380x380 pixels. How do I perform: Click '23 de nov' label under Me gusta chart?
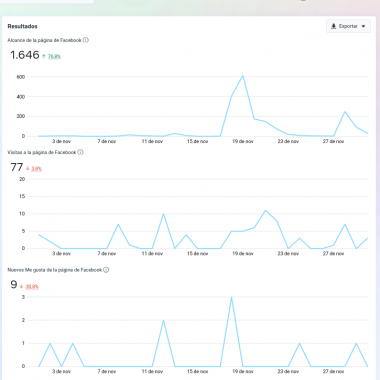click(x=288, y=371)
